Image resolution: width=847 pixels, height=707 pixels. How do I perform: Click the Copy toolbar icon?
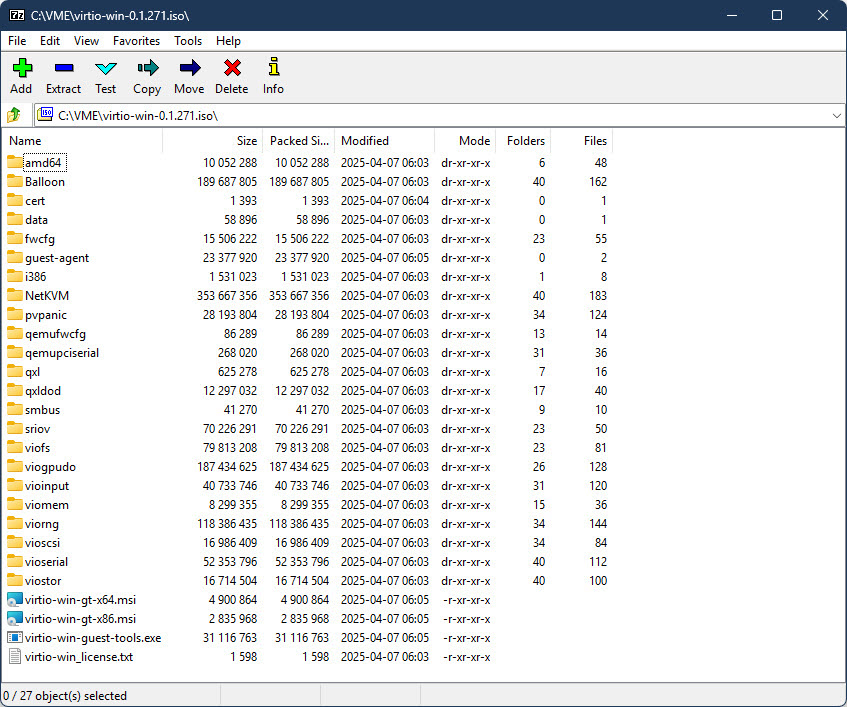[x=147, y=69]
